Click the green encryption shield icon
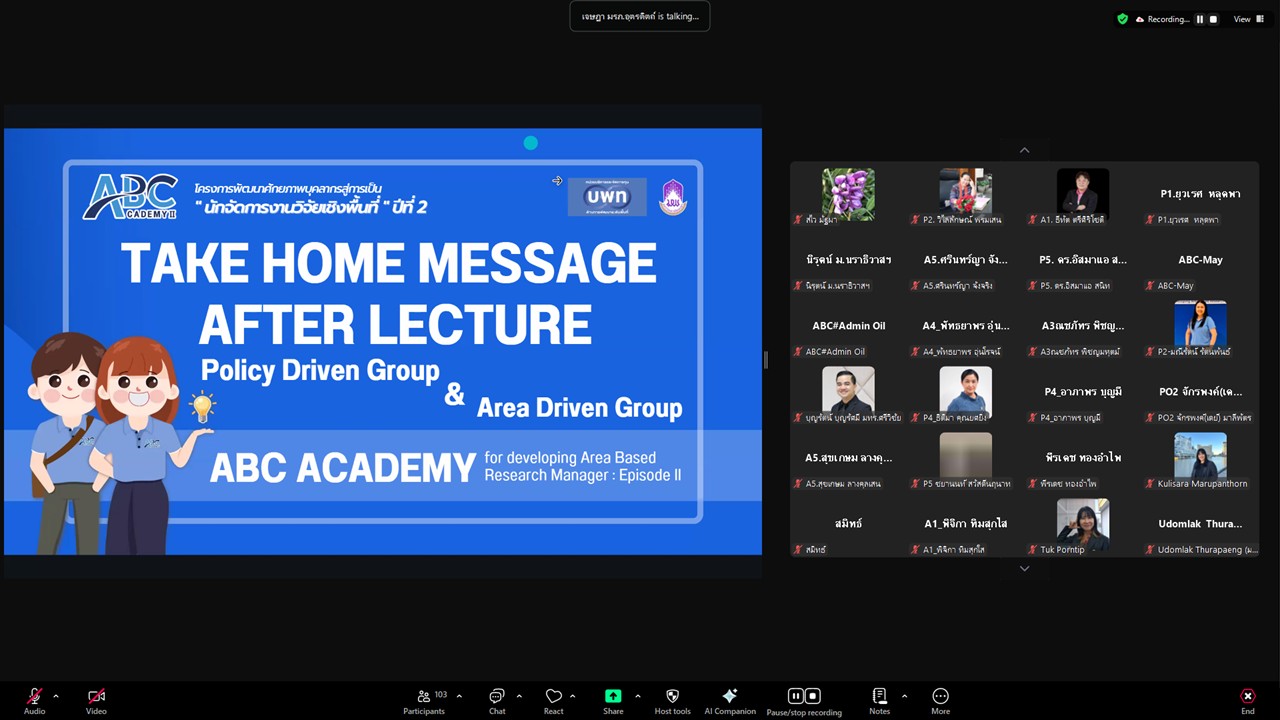 1122,19
